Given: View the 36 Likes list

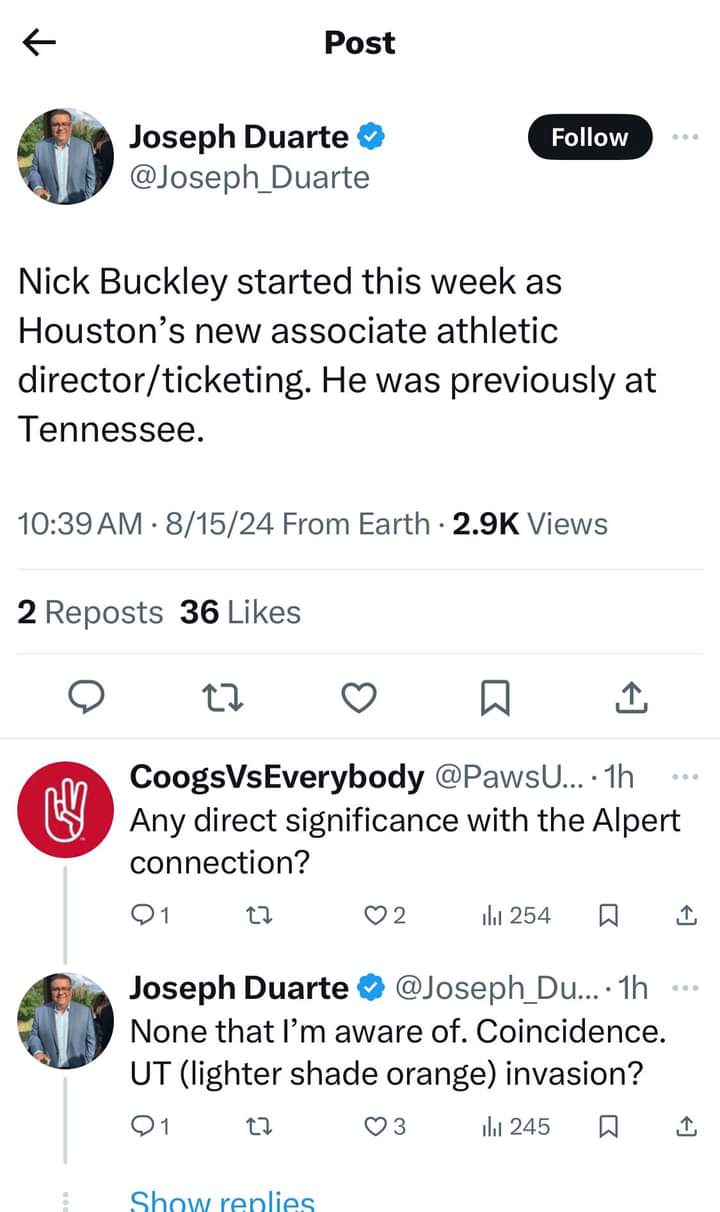Looking at the screenshot, I should point(240,612).
